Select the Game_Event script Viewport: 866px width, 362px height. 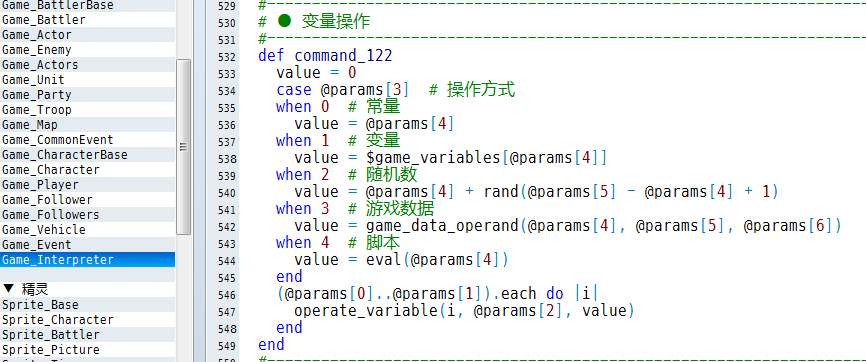coord(87,244)
